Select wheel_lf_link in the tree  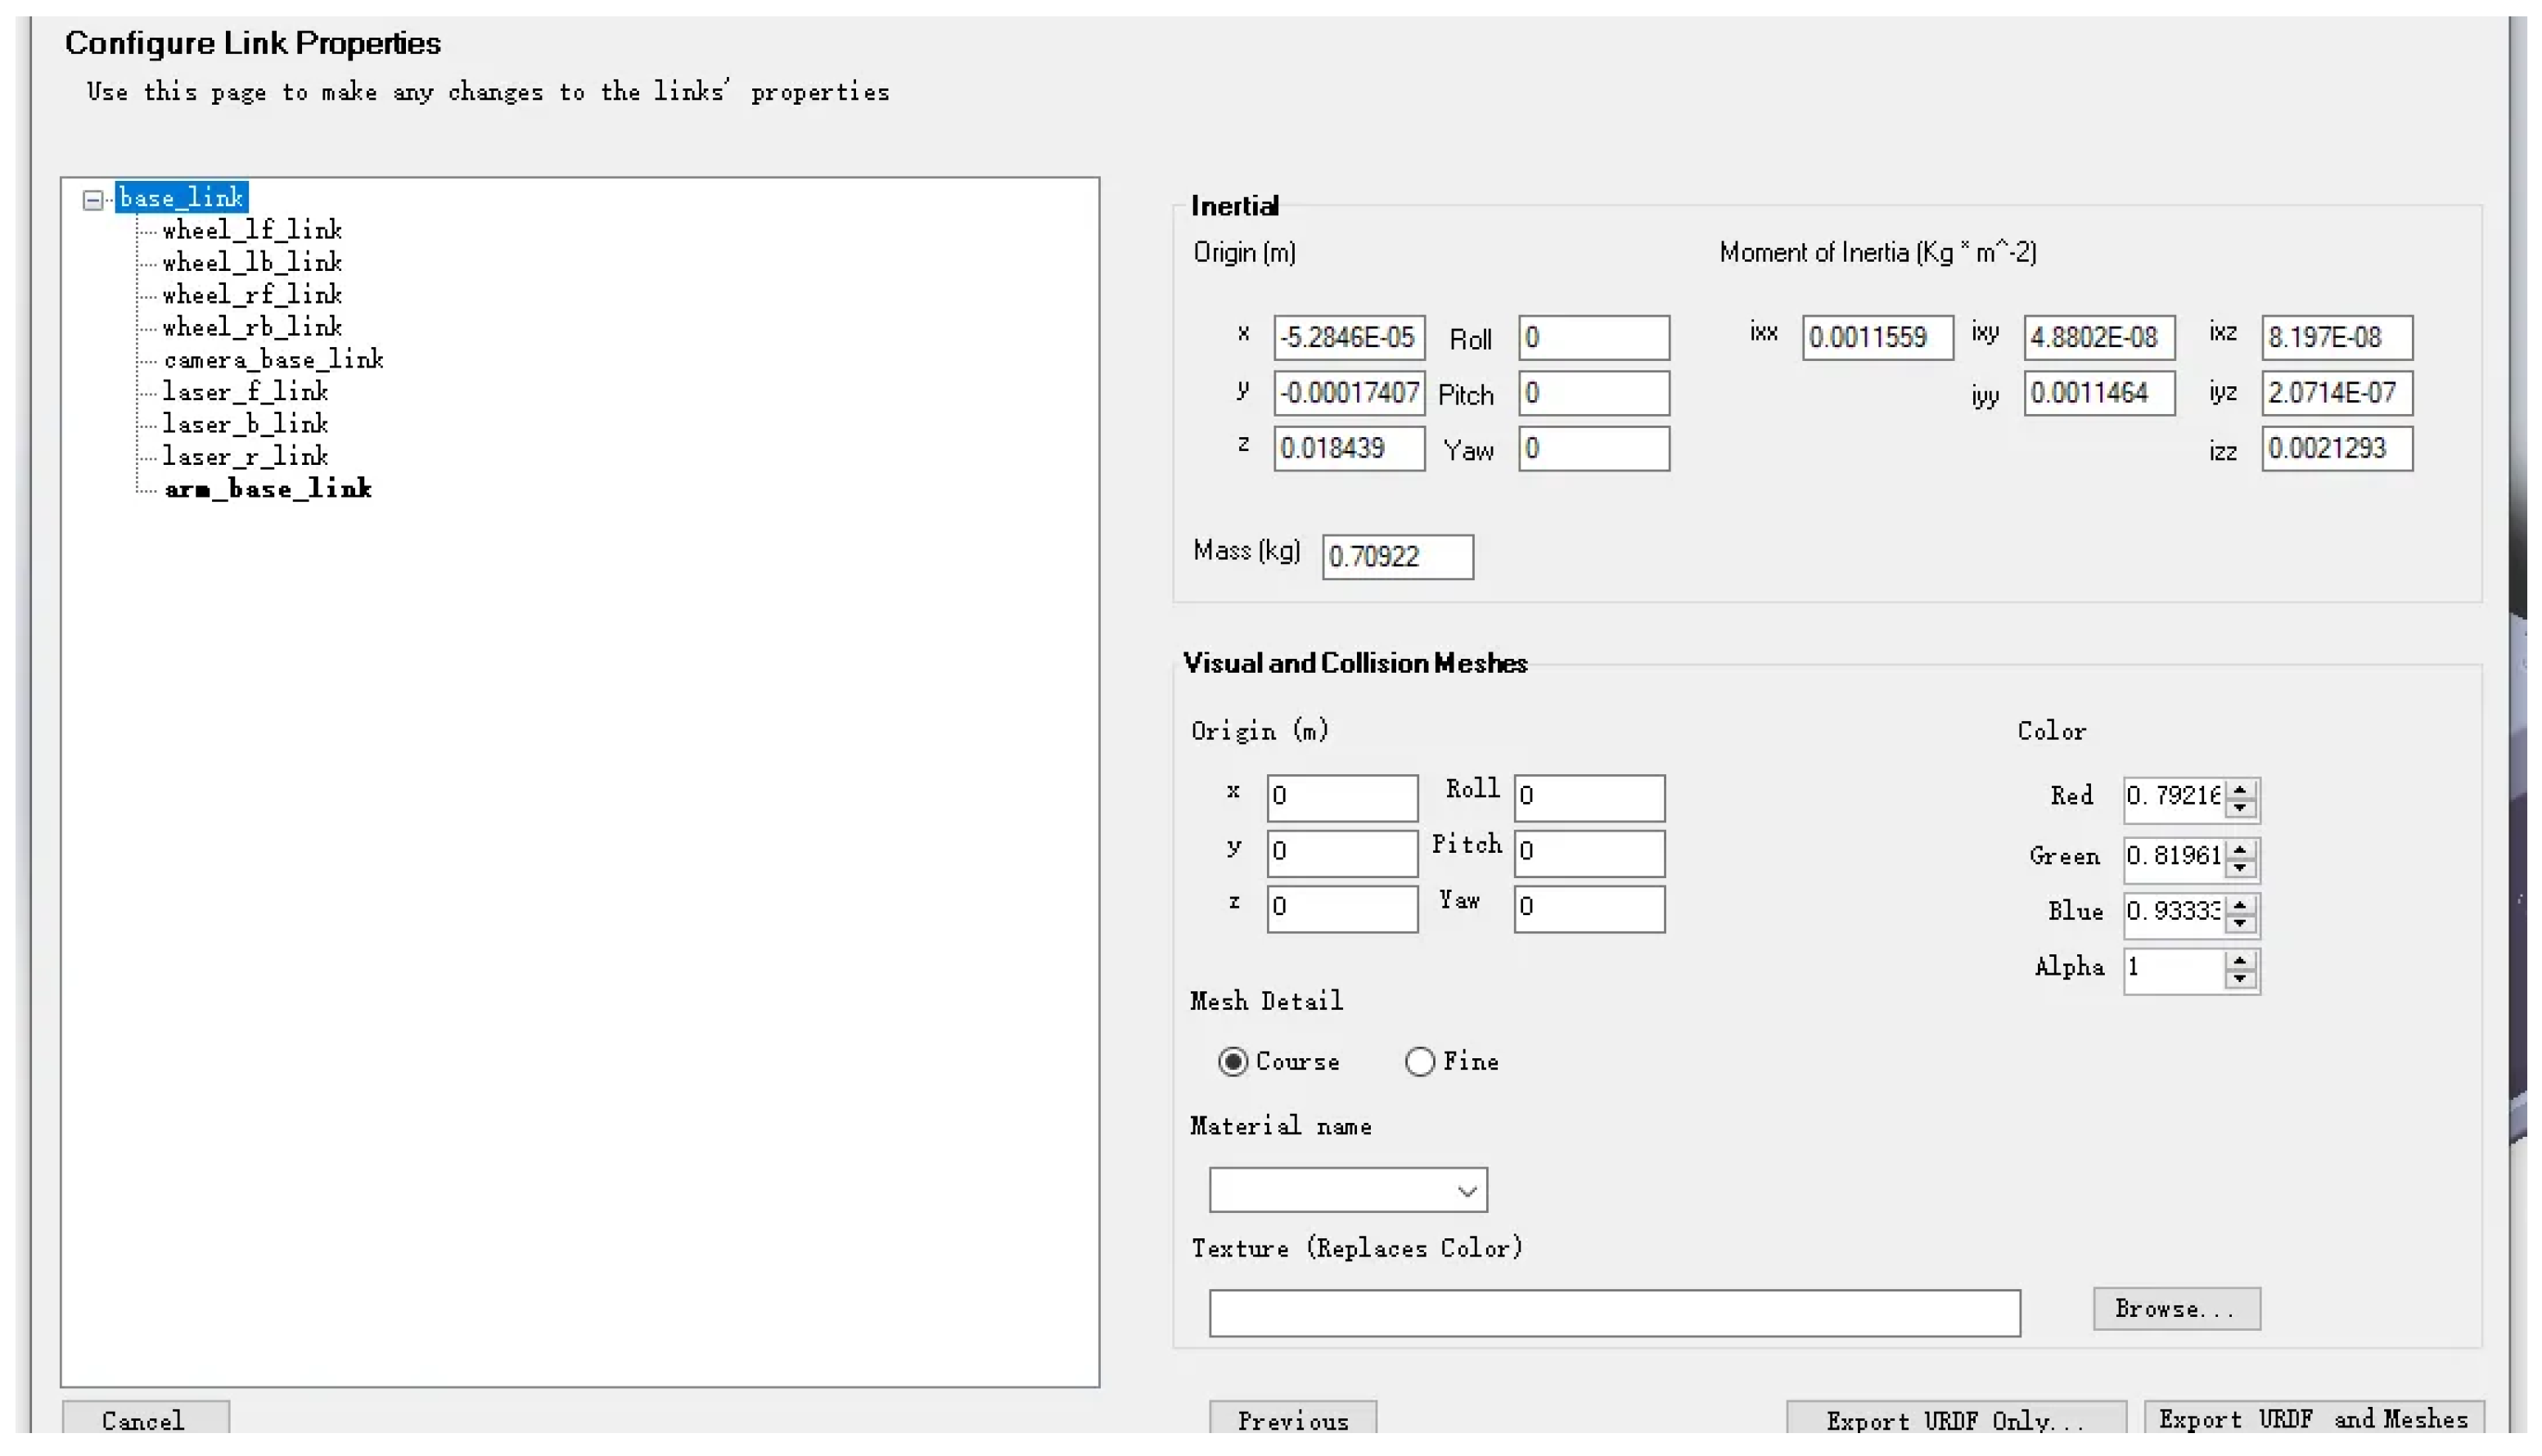pos(252,230)
